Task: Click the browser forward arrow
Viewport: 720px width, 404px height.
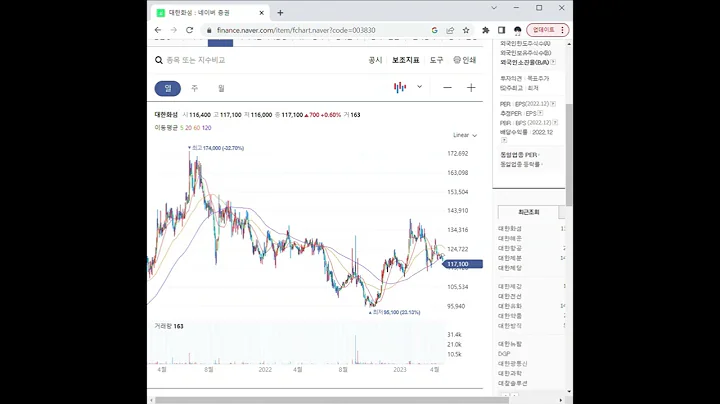Action: 174,30
